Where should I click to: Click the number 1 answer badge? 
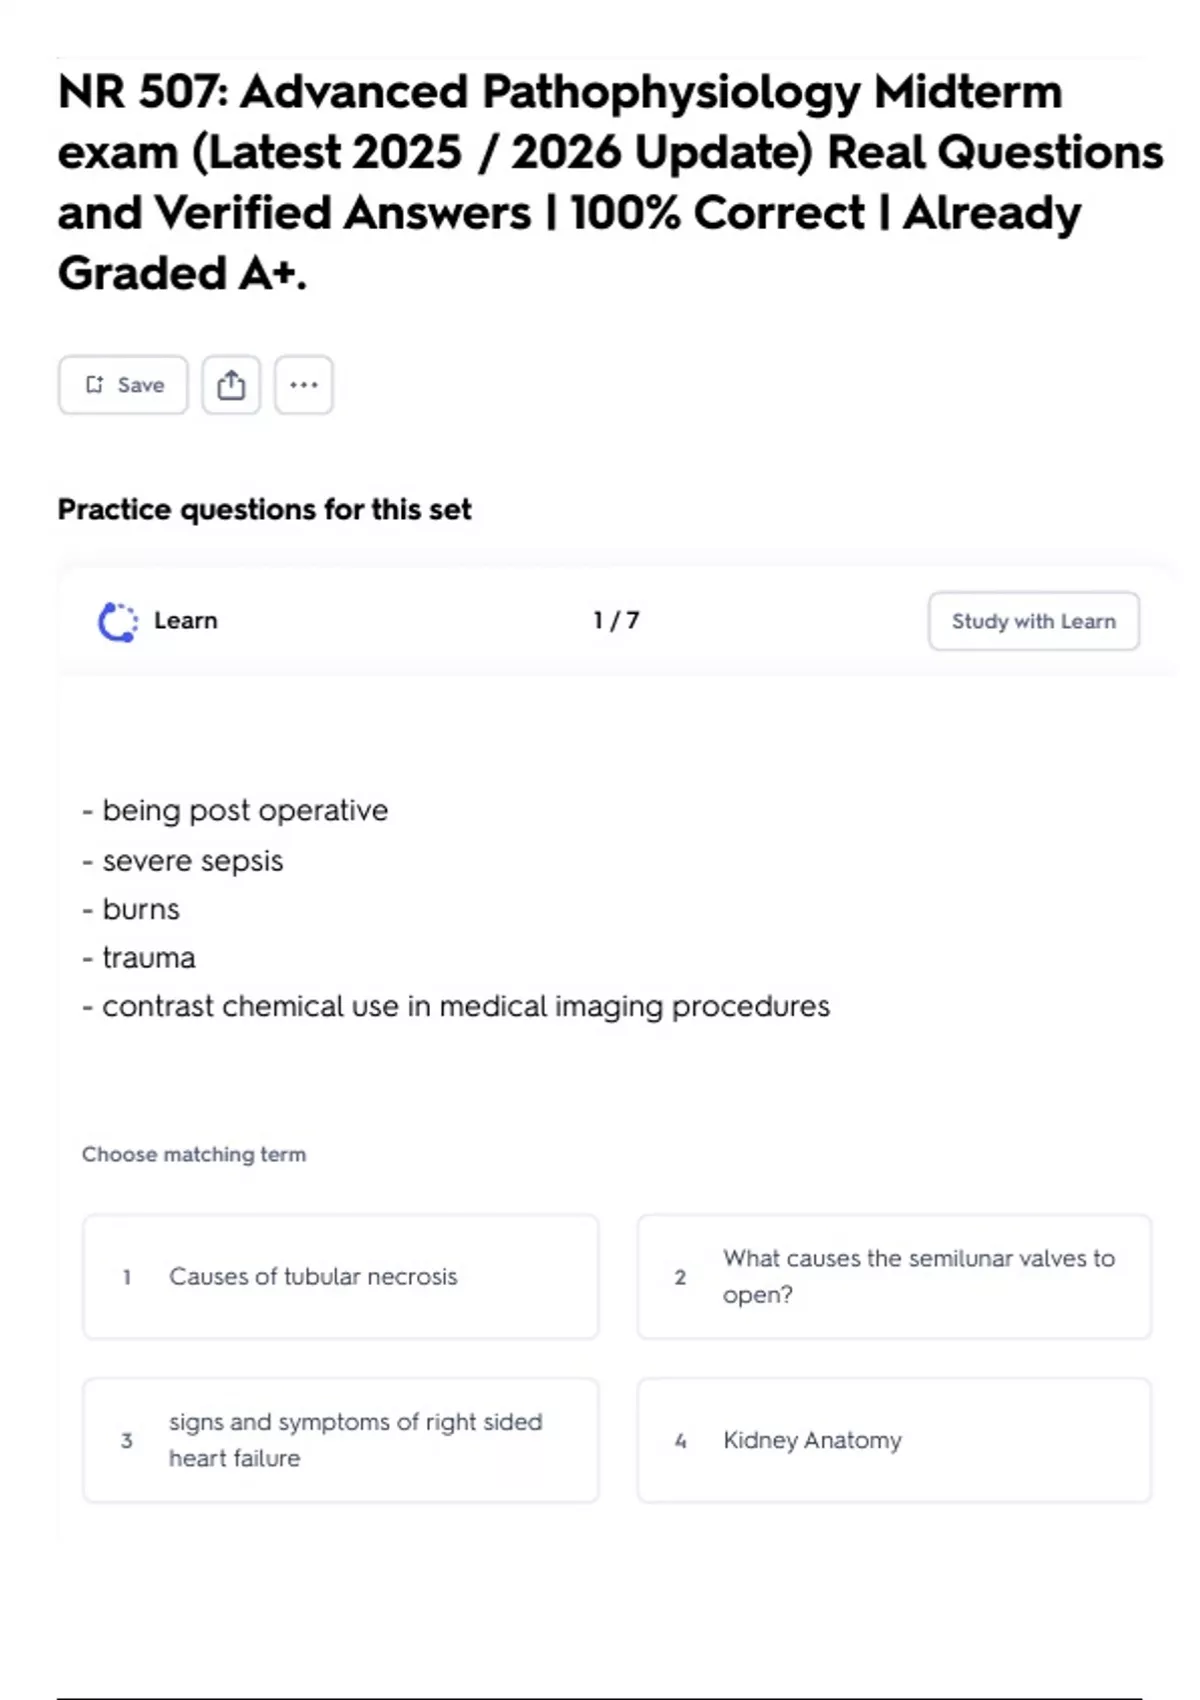coord(127,1277)
